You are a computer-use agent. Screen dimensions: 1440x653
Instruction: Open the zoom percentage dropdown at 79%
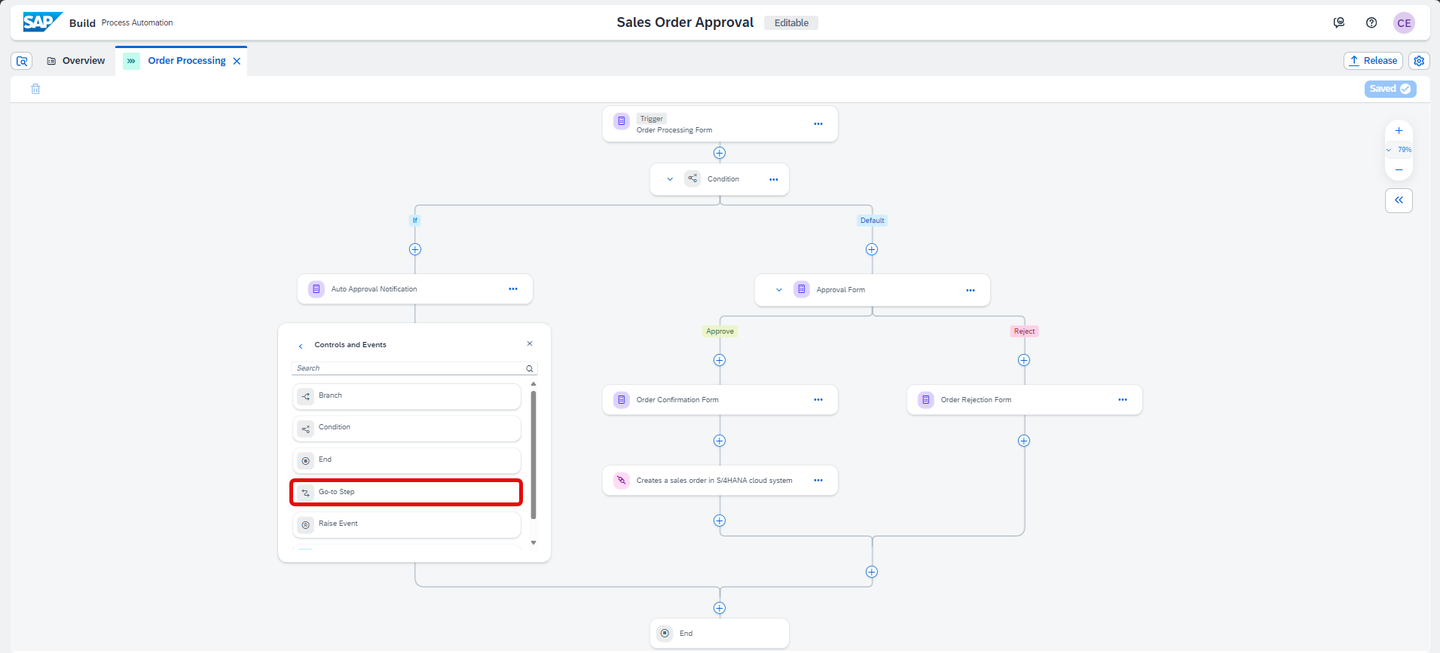(1398, 150)
